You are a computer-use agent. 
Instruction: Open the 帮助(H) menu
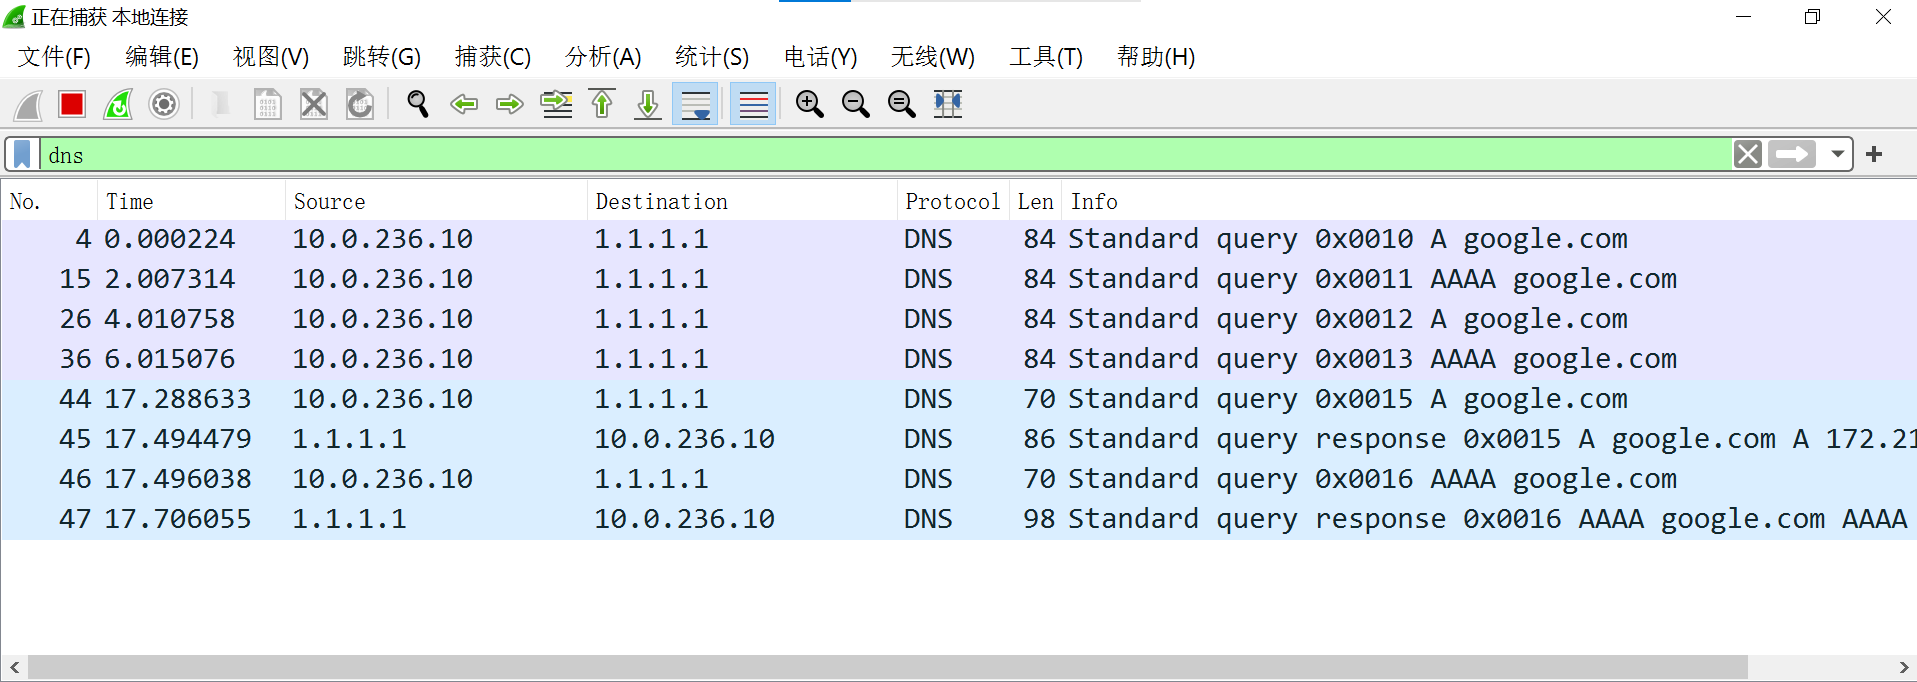click(x=1156, y=57)
